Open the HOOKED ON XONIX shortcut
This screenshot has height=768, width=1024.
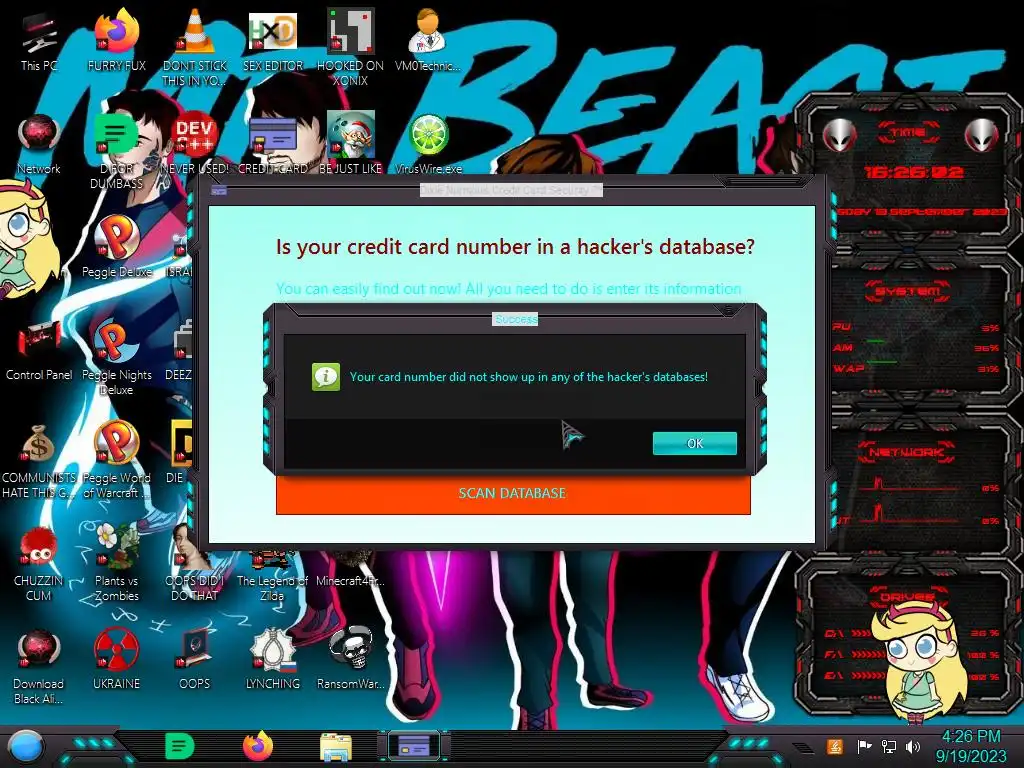pos(350,46)
